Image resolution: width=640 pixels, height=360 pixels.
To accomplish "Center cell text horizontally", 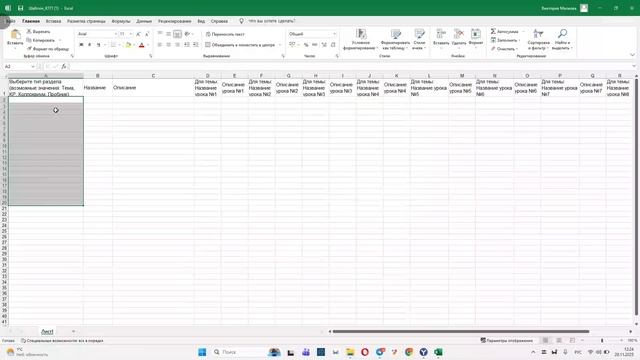I will [169, 45].
